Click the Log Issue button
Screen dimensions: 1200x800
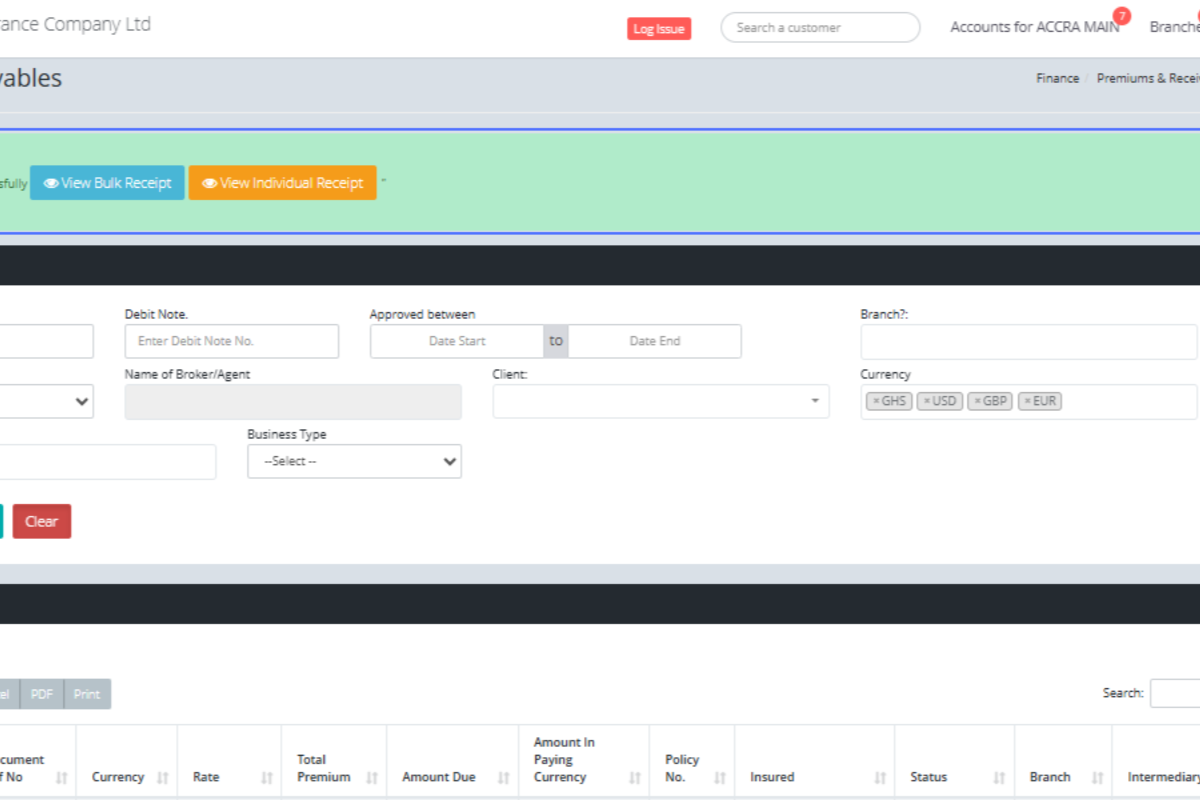pos(659,29)
